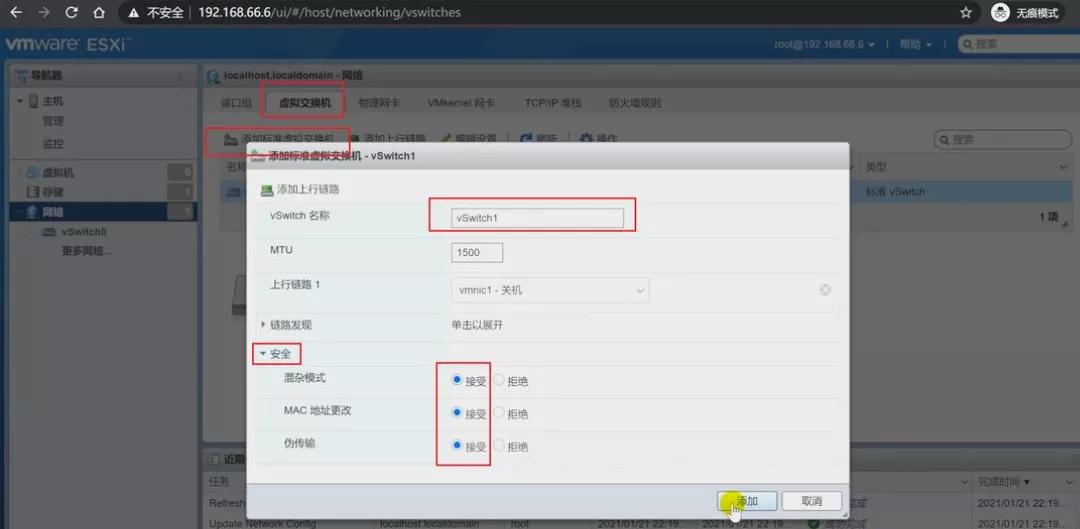This screenshot has width=1080, height=529.
Task: Open the browser home page icon
Action: point(99,12)
